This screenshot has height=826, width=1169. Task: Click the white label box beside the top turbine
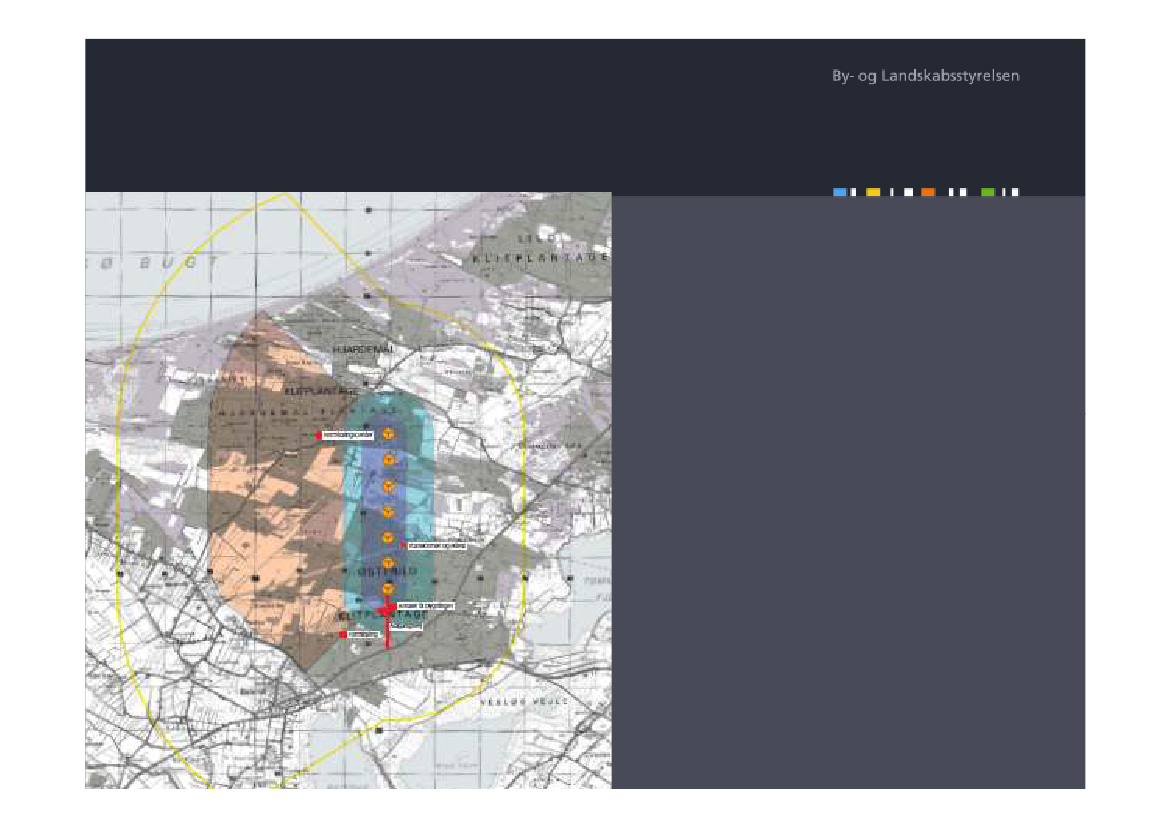pyautogui.click(x=347, y=435)
